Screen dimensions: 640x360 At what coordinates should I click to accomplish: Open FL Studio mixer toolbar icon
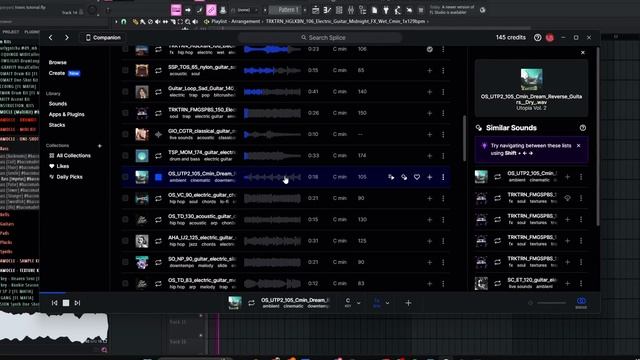tap(351, 10)
